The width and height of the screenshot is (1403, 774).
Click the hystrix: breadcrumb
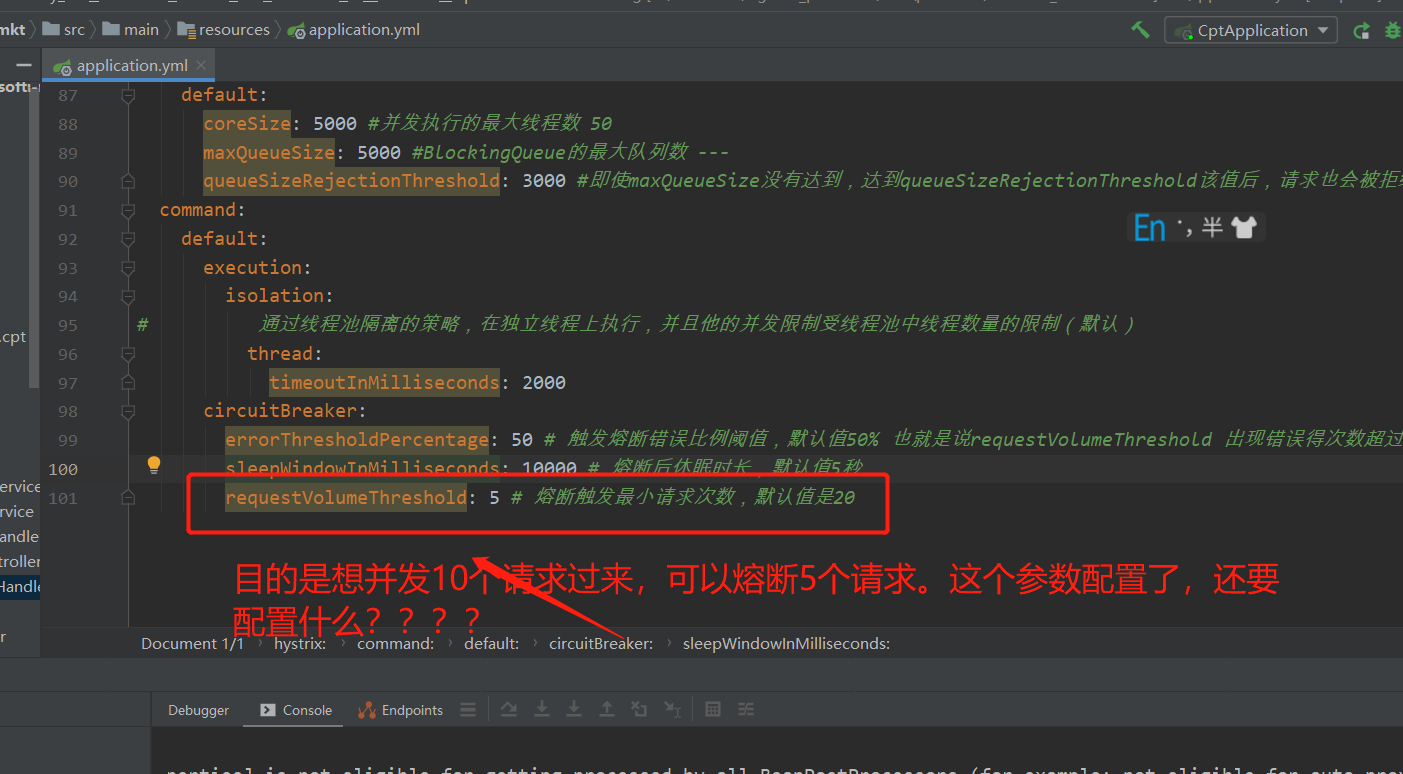pyautogui.click(x=300, y=643)
